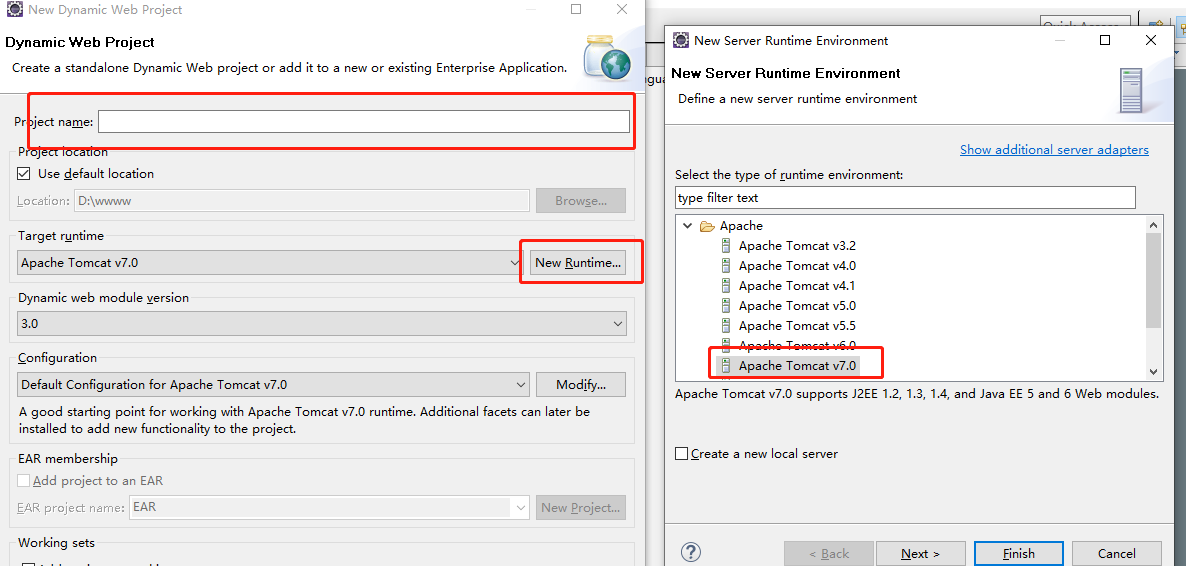Click the Eclipse icon in New Server Runtime title bar
The image size is (1186, 566).
(681, 40)
